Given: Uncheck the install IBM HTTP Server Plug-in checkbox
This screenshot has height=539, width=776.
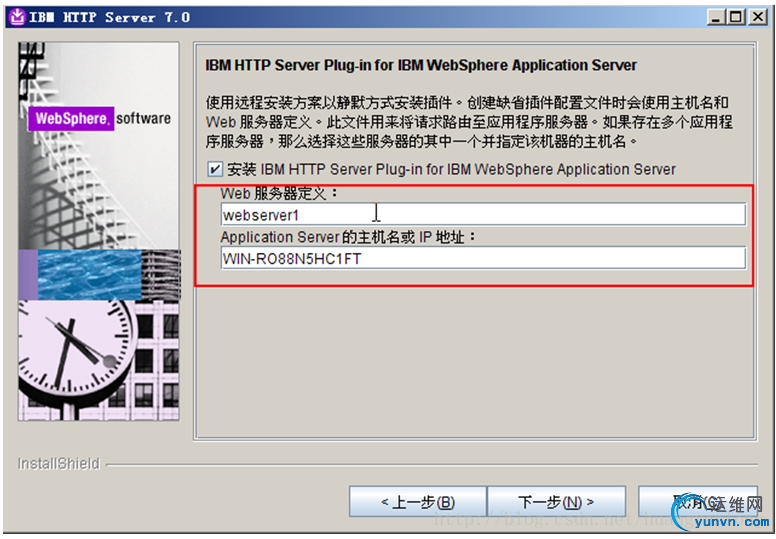Looking at the screenshot, I should pos(214,169).
